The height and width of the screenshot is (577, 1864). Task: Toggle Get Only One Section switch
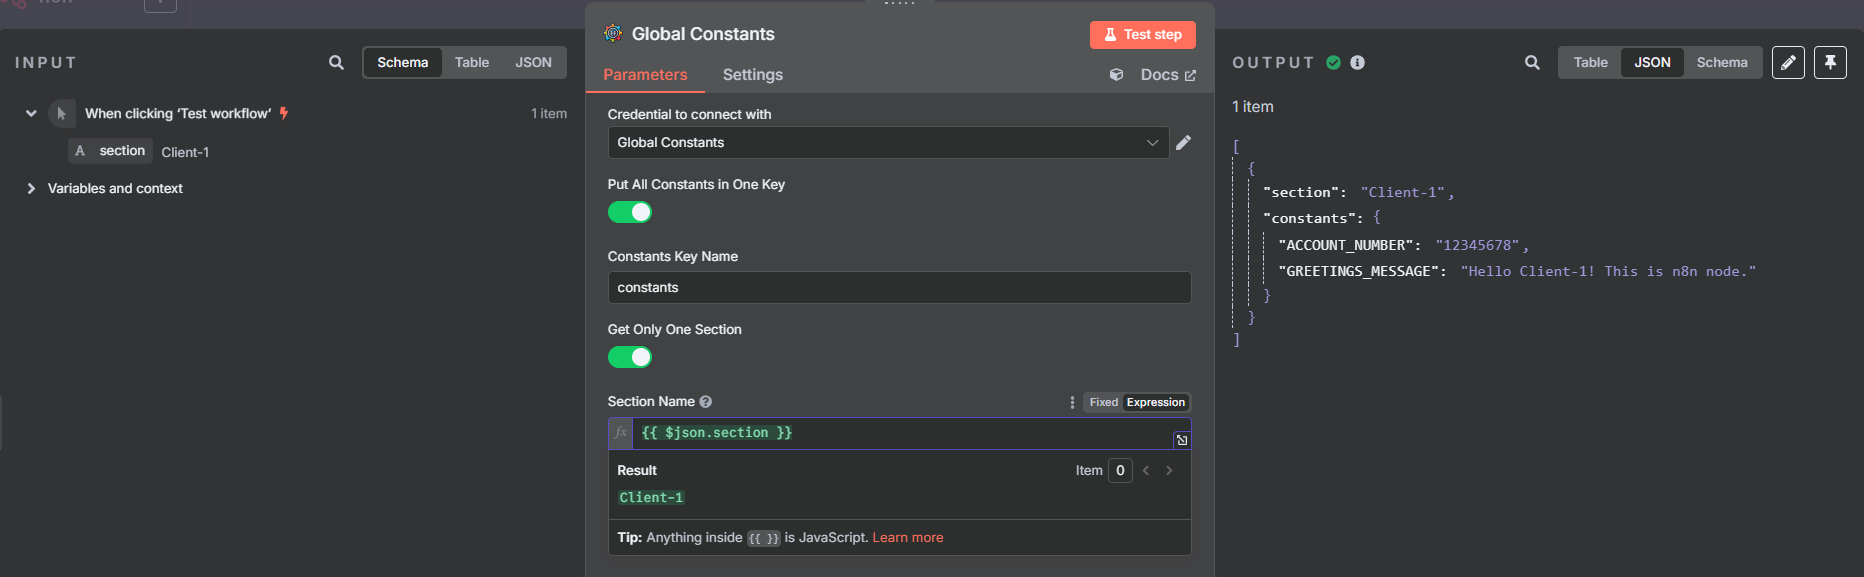[x=630, y=357]
